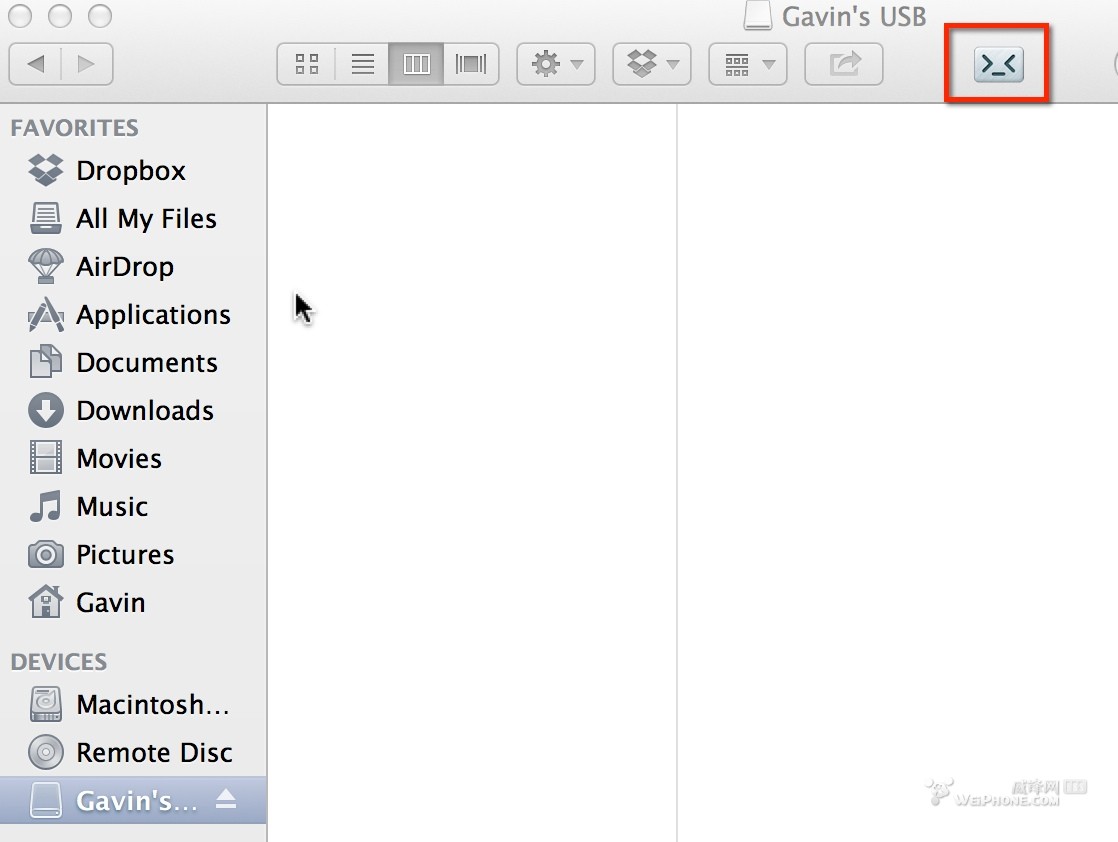The width and height of the screenshot is (1118, 842).
Task: Click the Gavin's USB title drive icon
Action: (x=757, y=15)
